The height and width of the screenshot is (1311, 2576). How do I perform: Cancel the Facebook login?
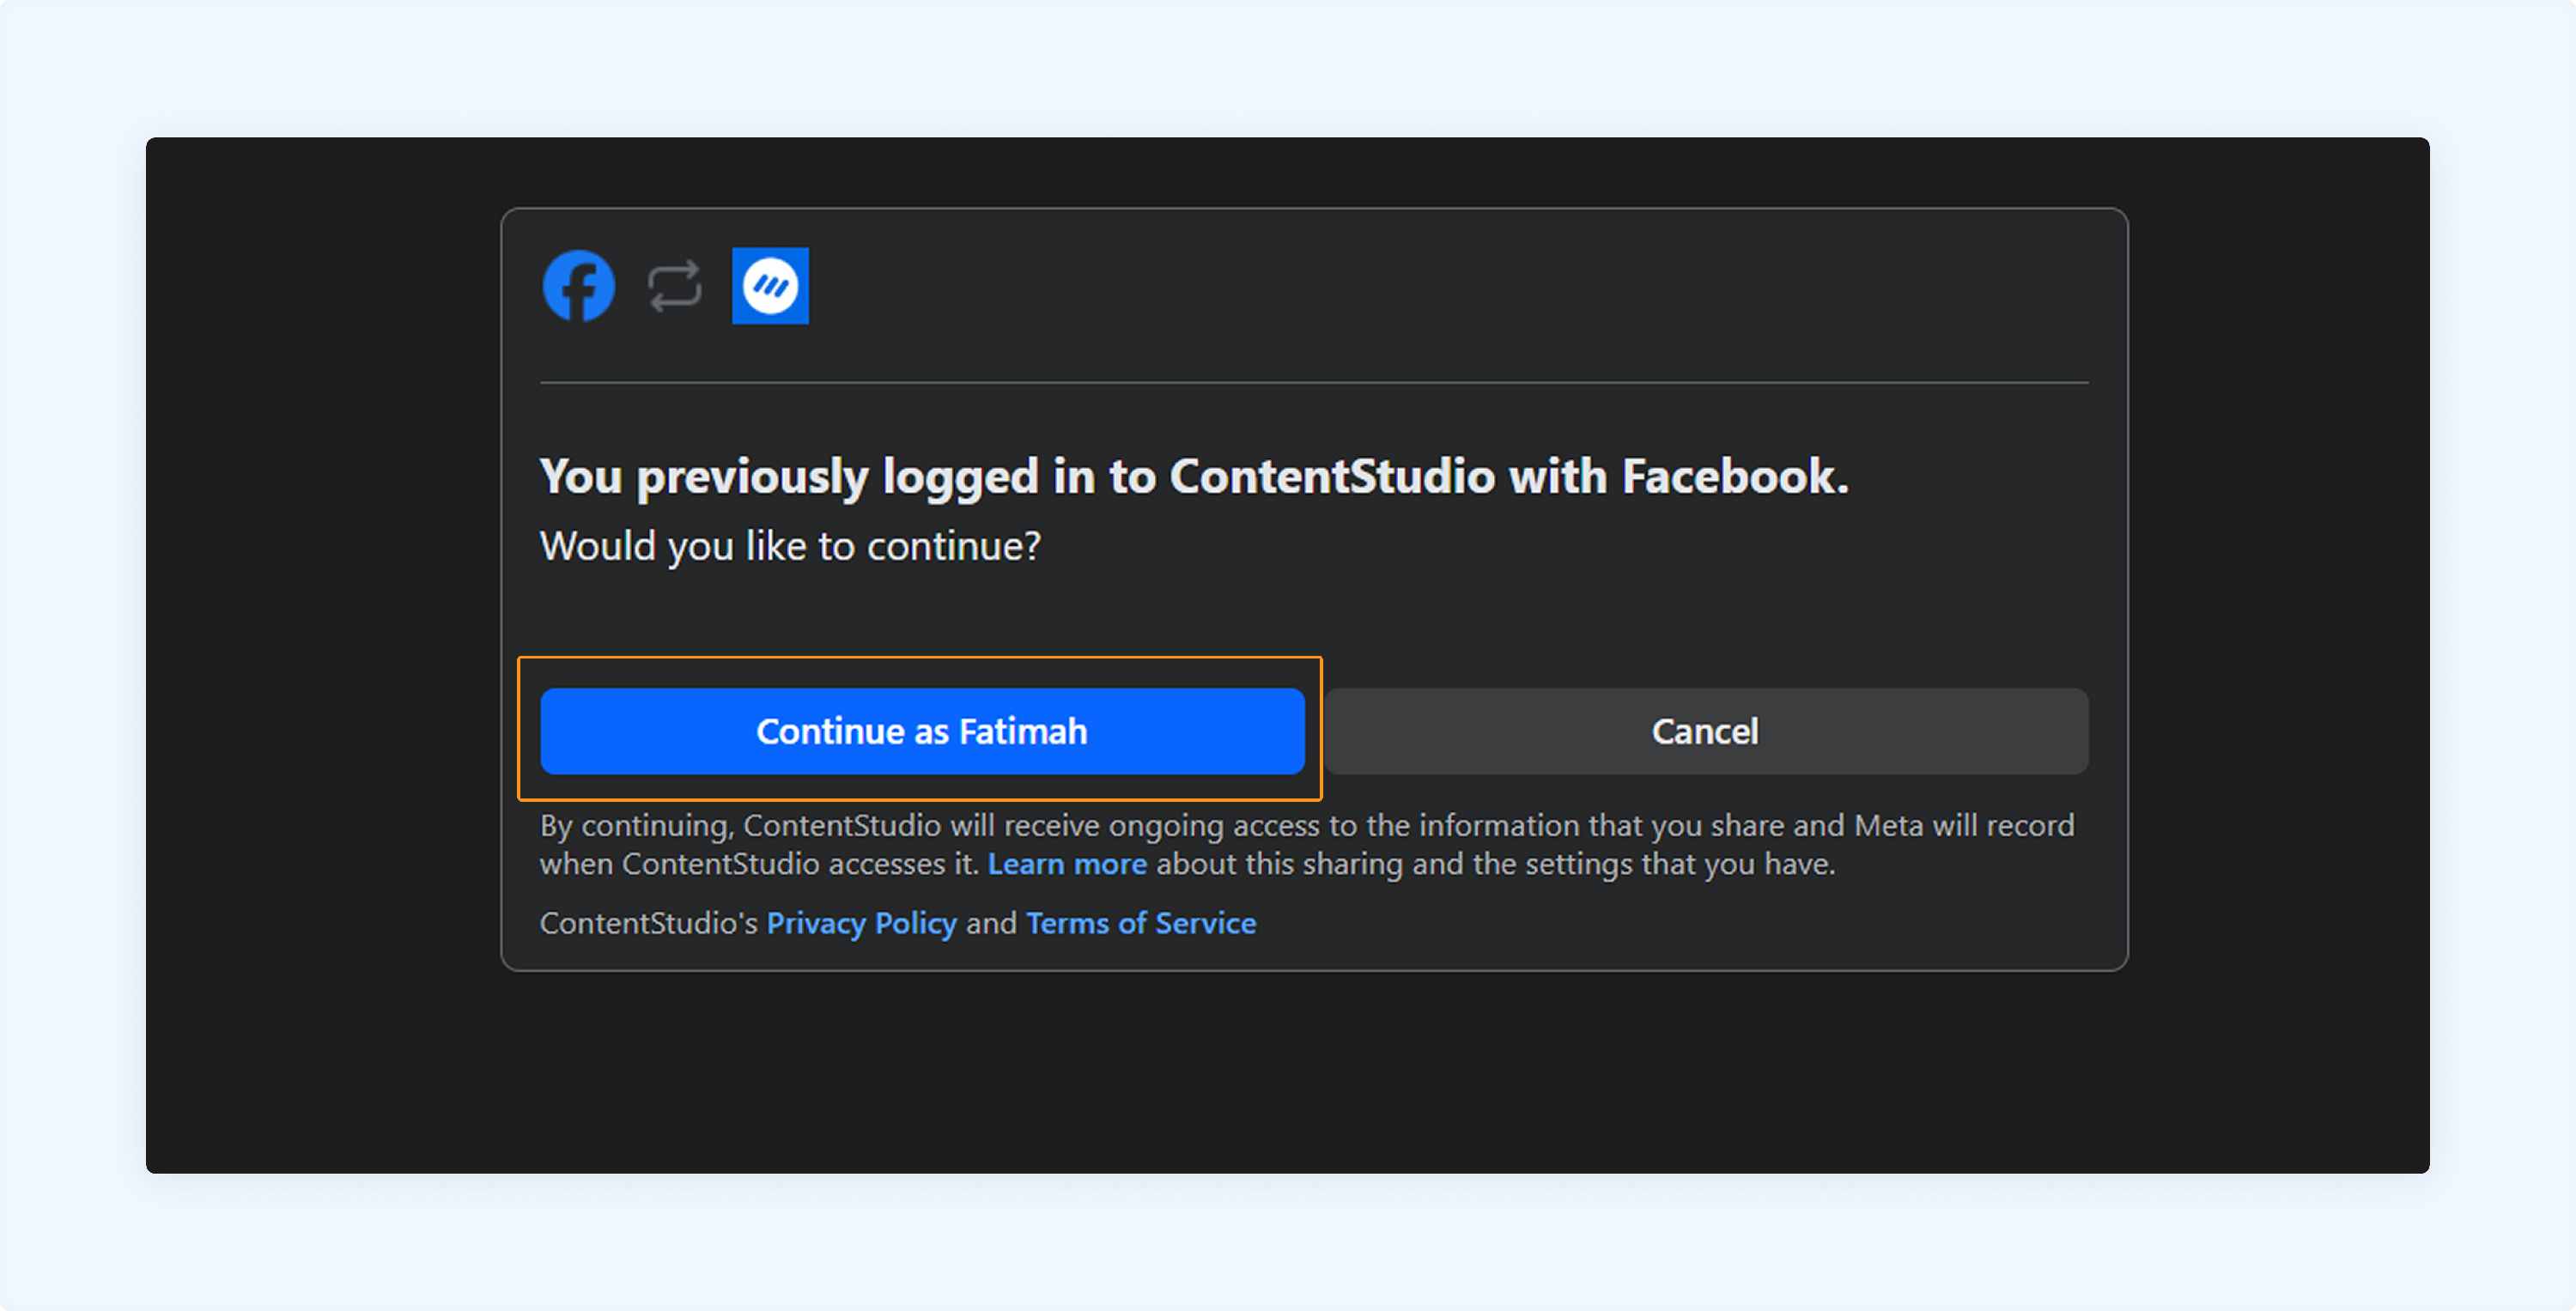1706,731
